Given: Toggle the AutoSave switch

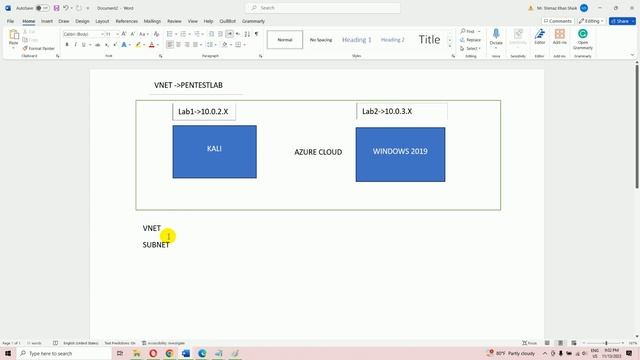Looking at the screenshot, I should pos(42,8).
